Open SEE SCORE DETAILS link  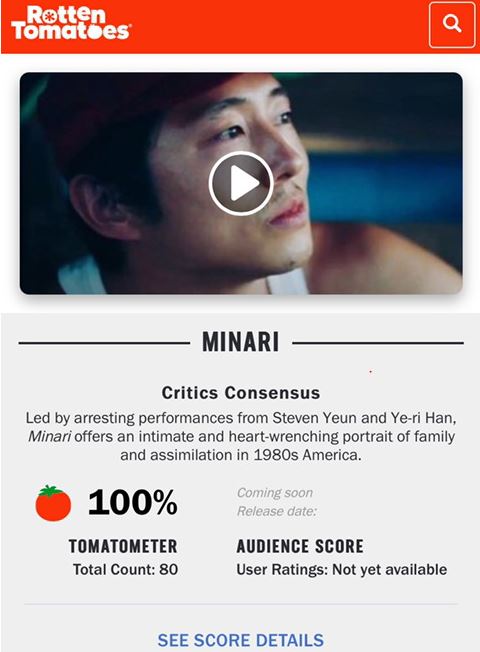pyautogui.click(x=240, y=640)
